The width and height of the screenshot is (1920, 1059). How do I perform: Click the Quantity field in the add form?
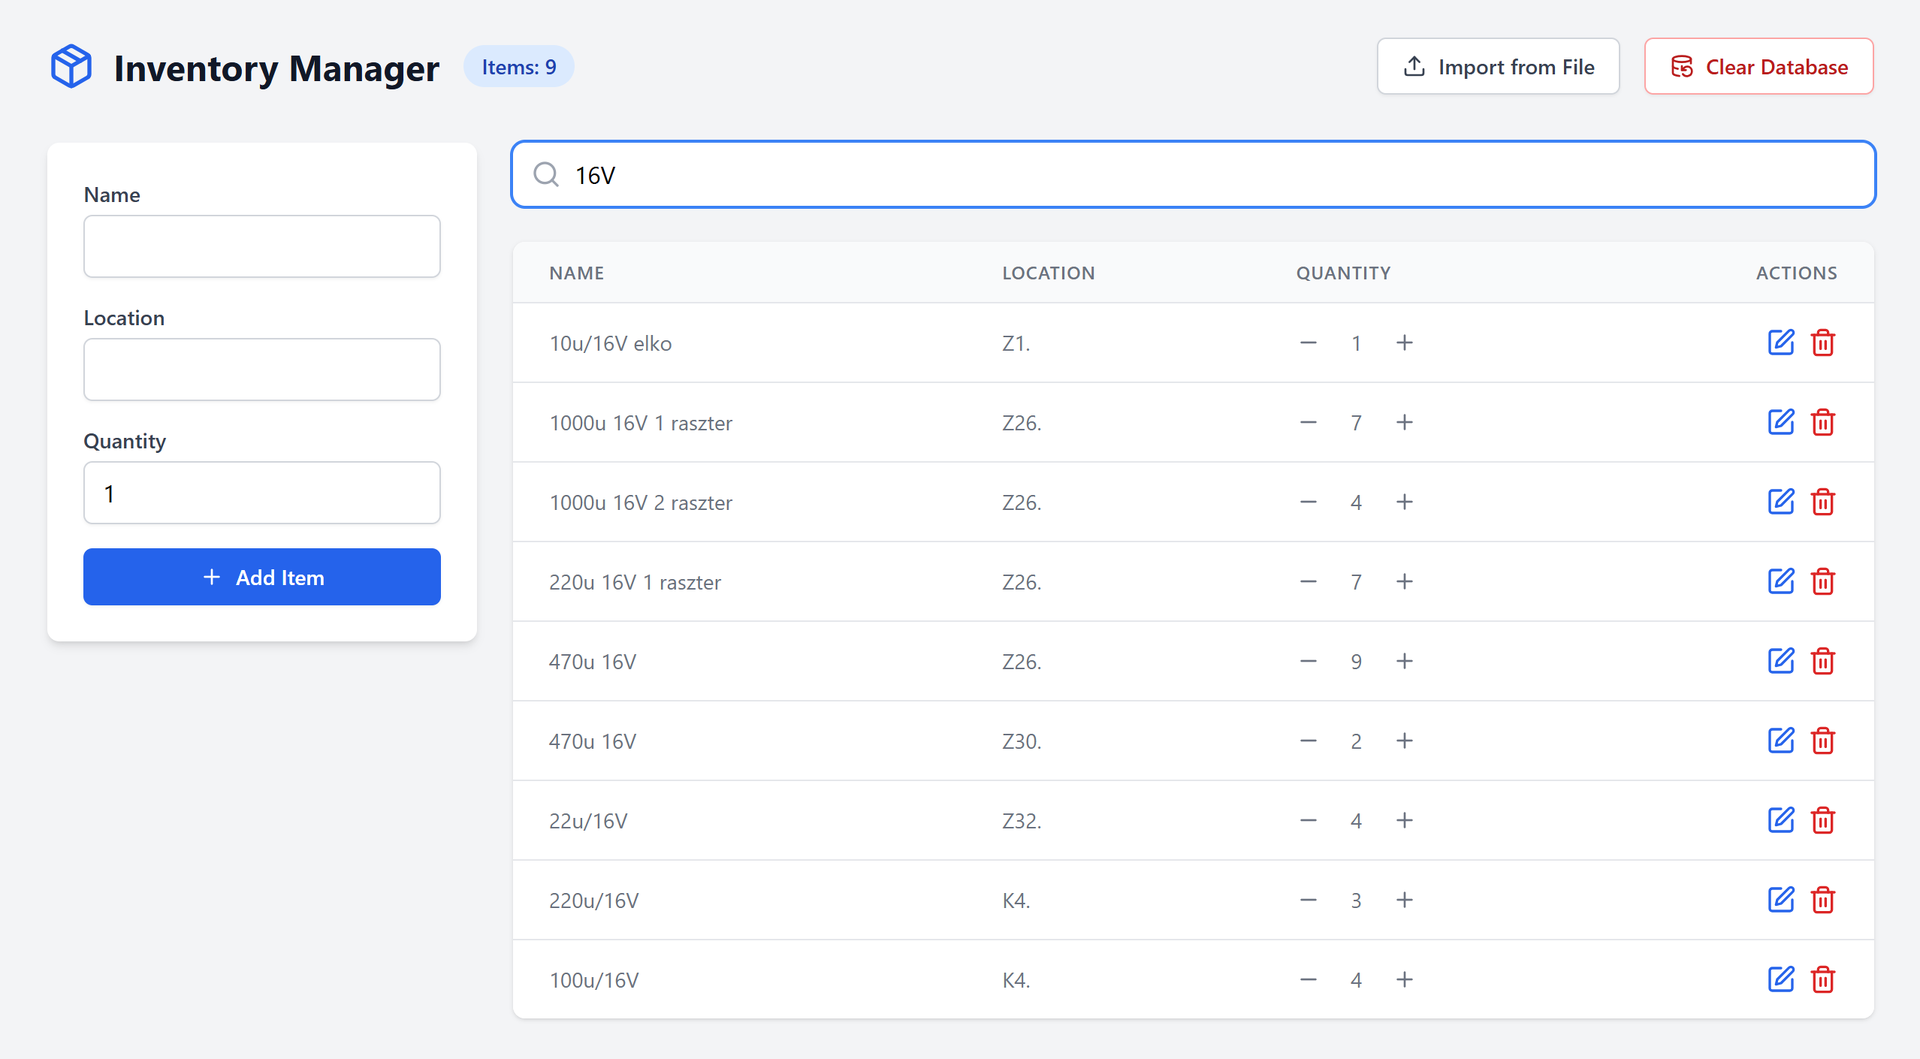[x=262, y=493]
